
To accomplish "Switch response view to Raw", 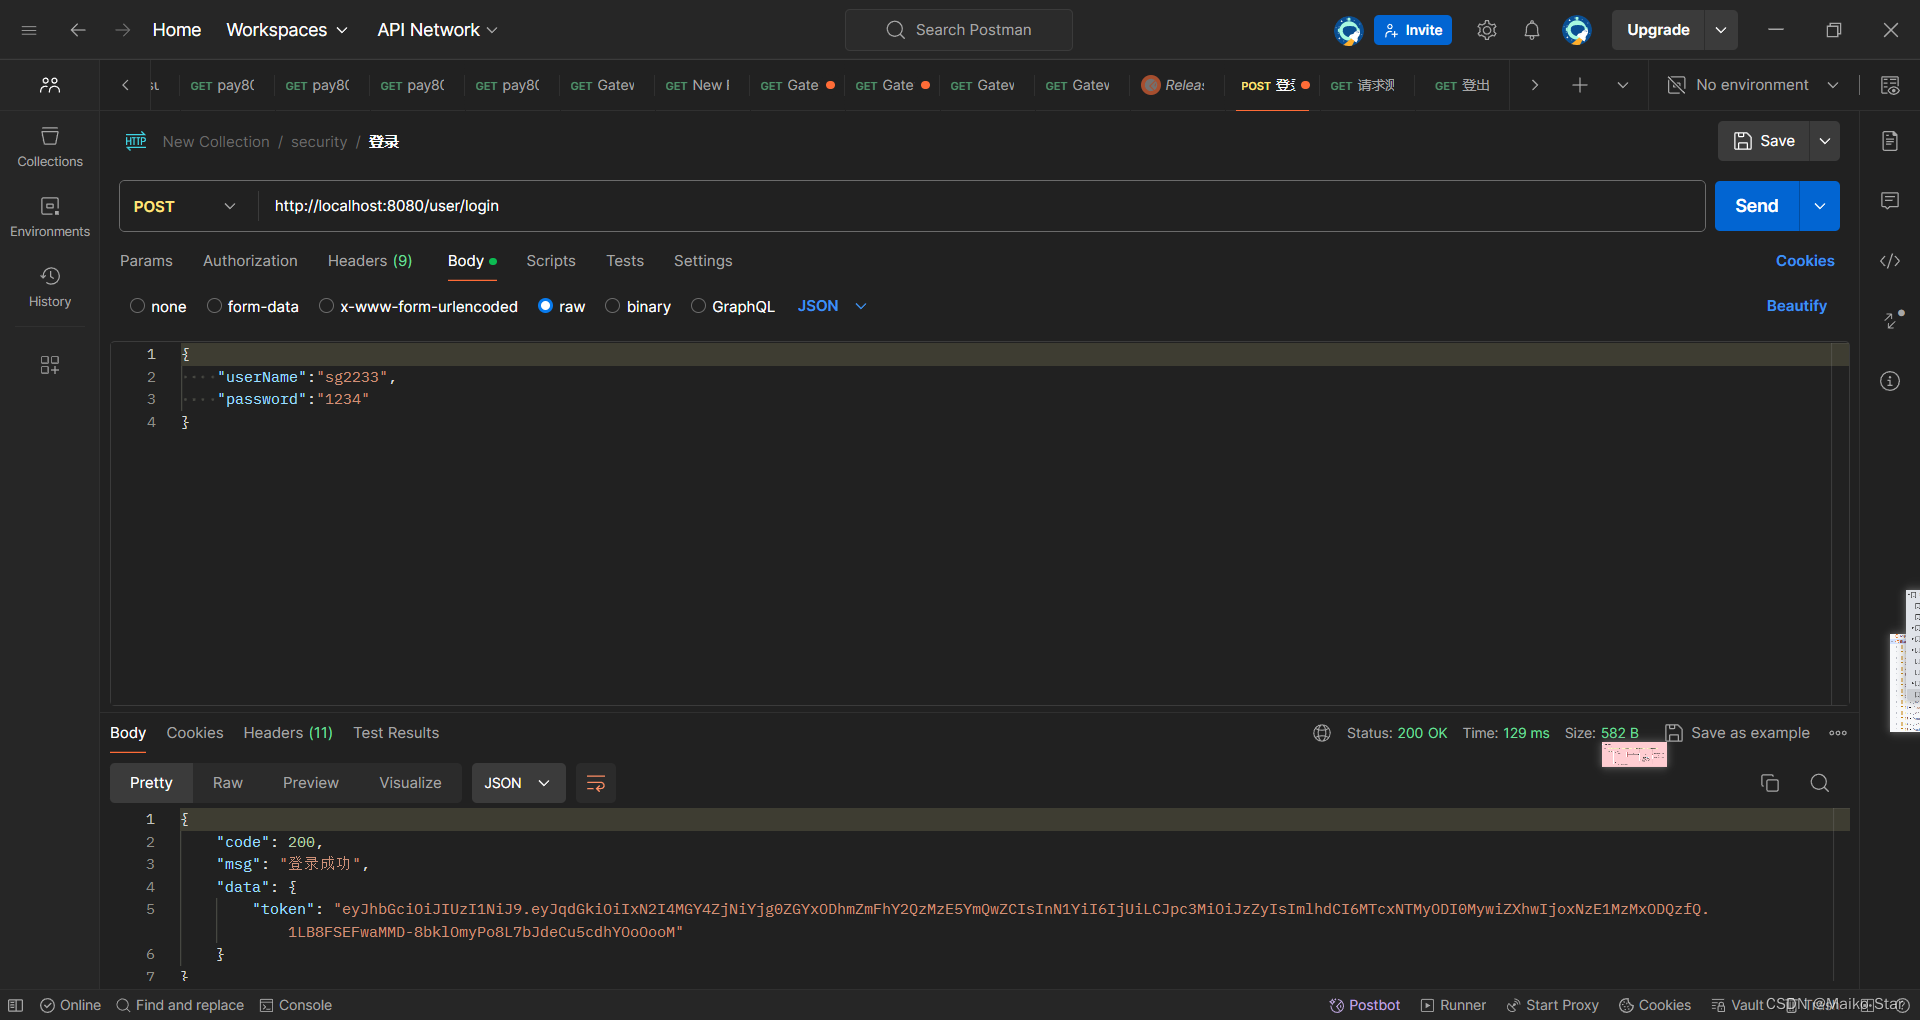I will point(228,783).
